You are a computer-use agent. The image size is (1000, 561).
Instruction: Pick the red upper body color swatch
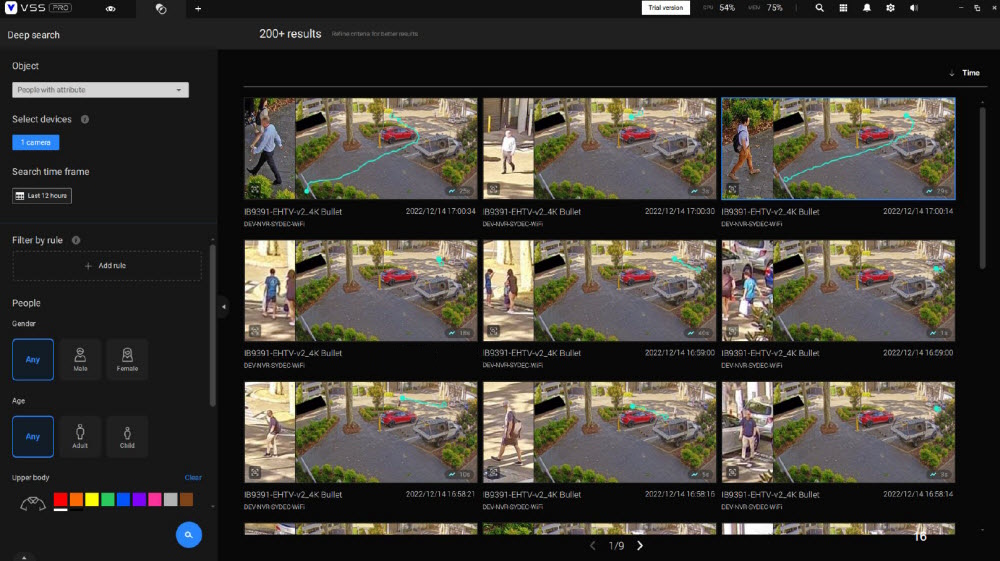click(60, 499)
